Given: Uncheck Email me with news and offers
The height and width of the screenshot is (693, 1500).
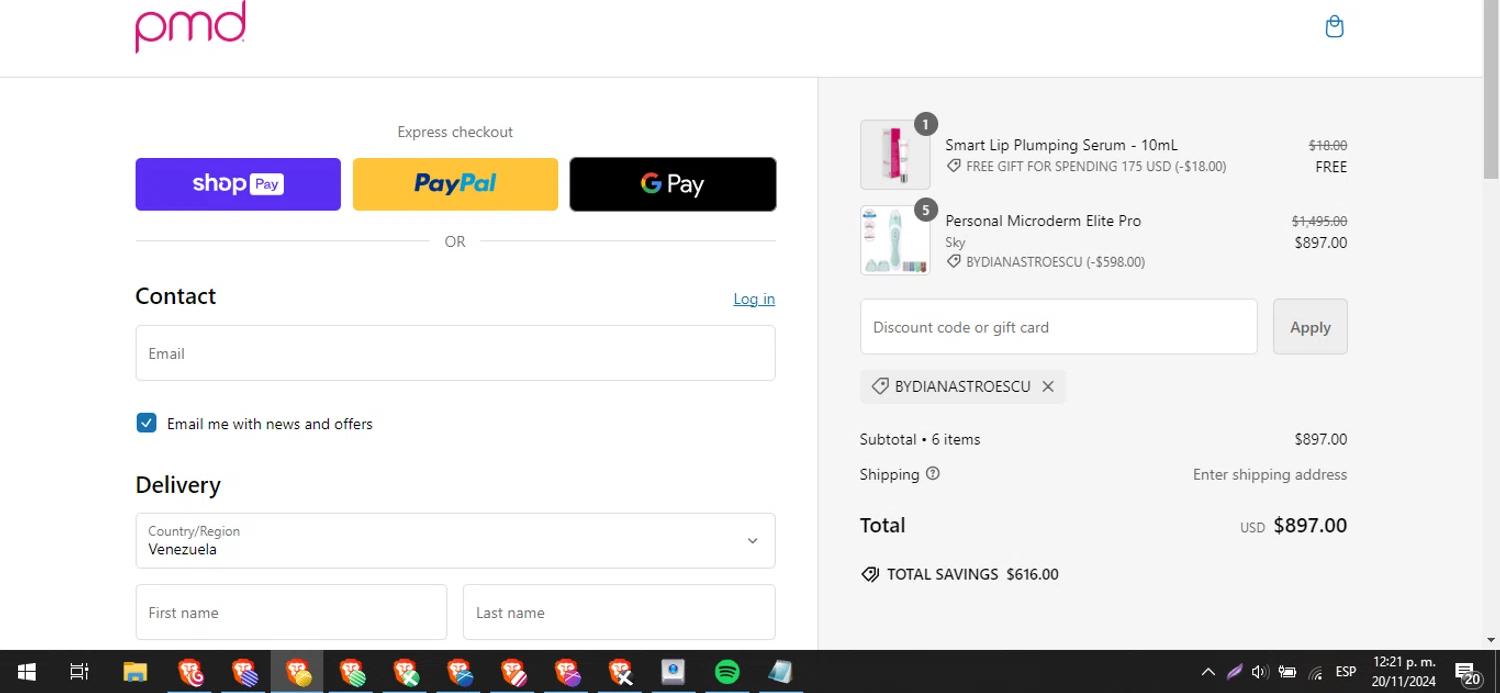Looking at the screenshot, I should (147, 423).
